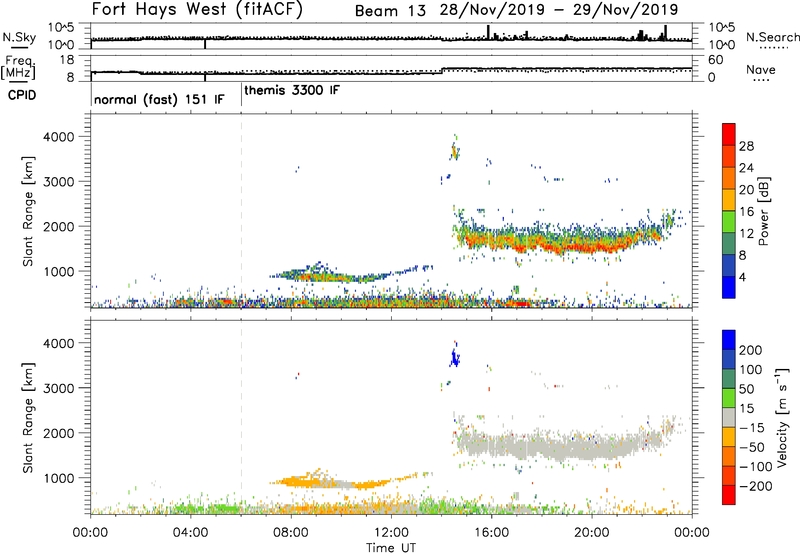The width and height of the screenshot is (800, 554).
Task: Click the gray segment of velocity color bar
Action: (729, 418)
